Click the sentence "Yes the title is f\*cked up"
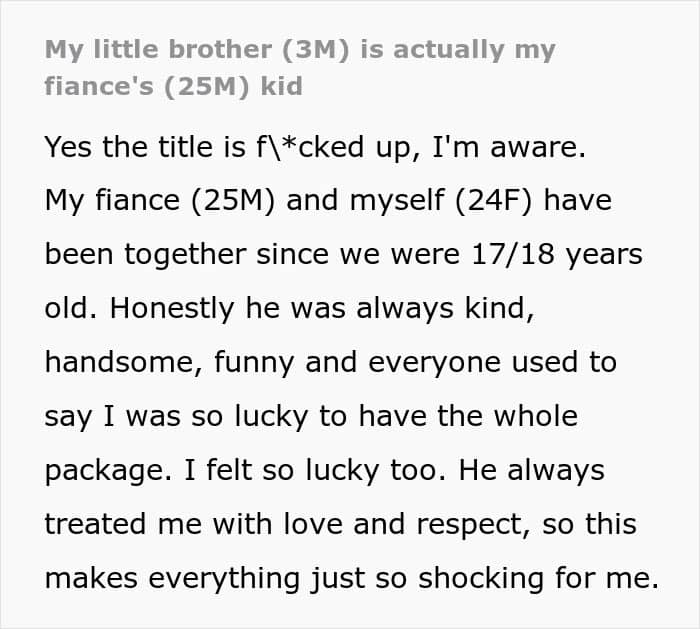 click(x=226, y=147)
